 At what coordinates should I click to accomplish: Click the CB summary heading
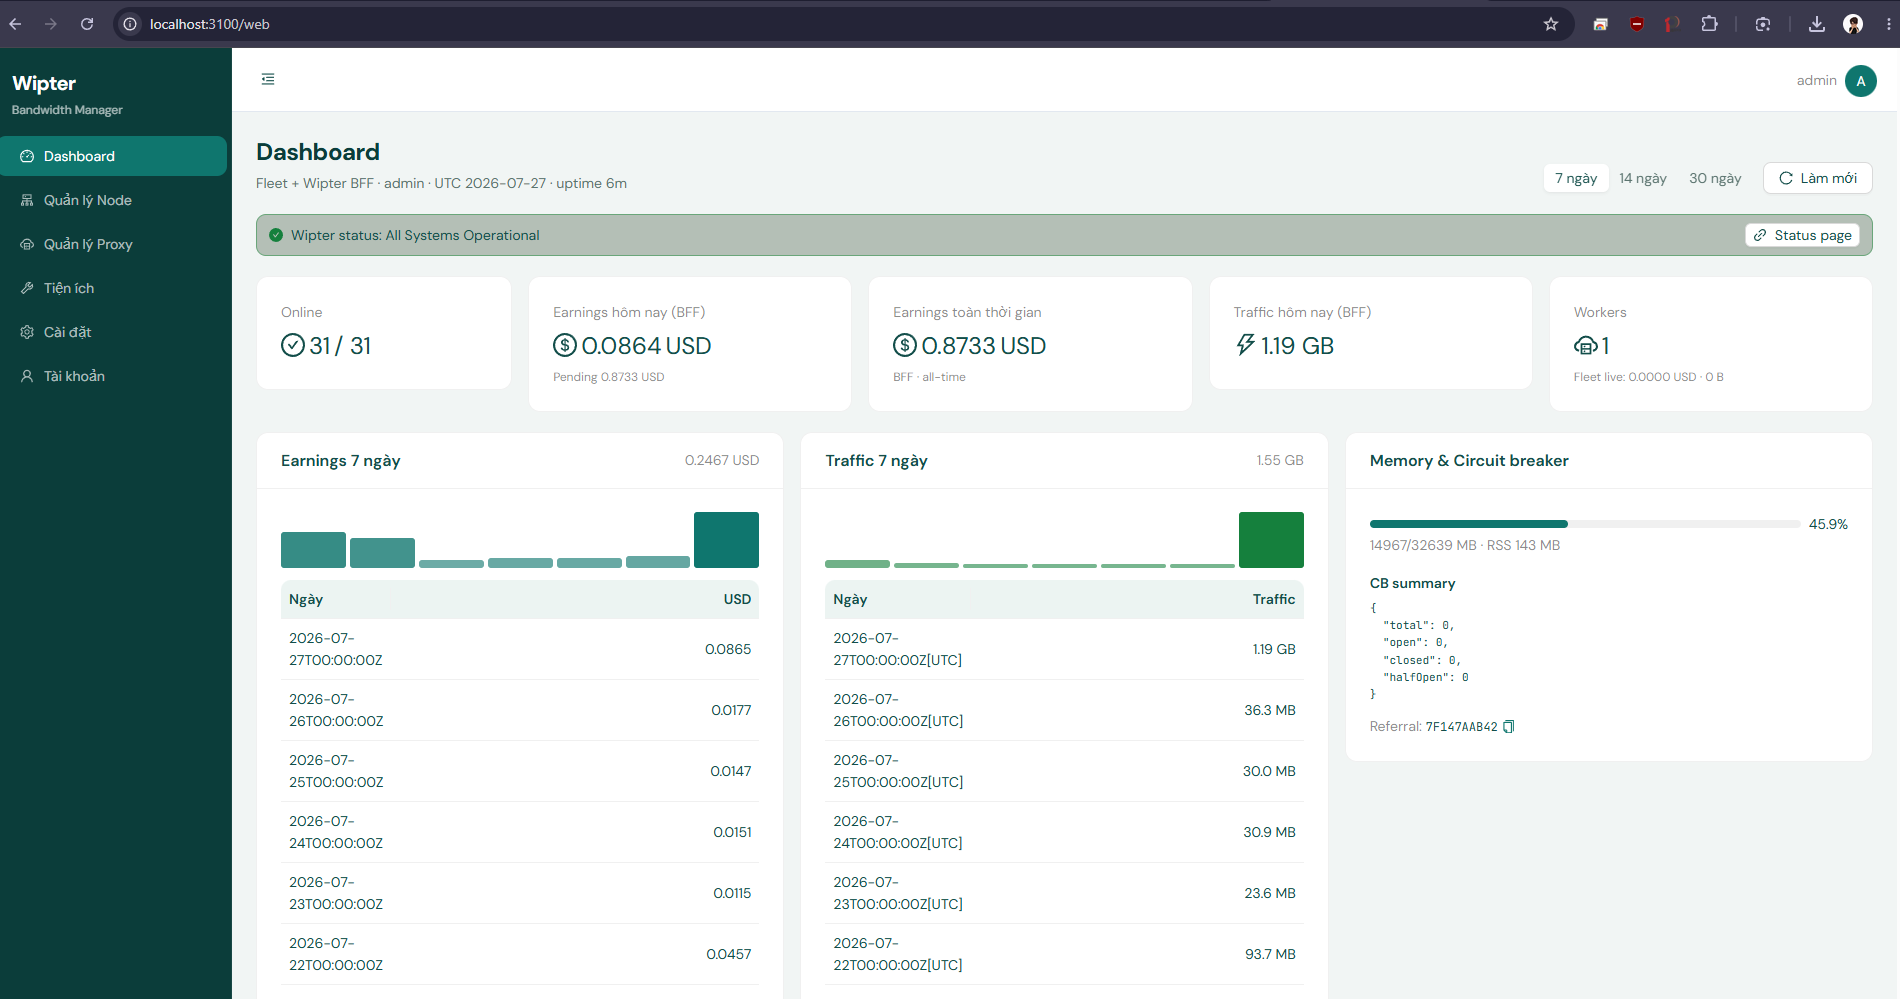pos(1412,583)
